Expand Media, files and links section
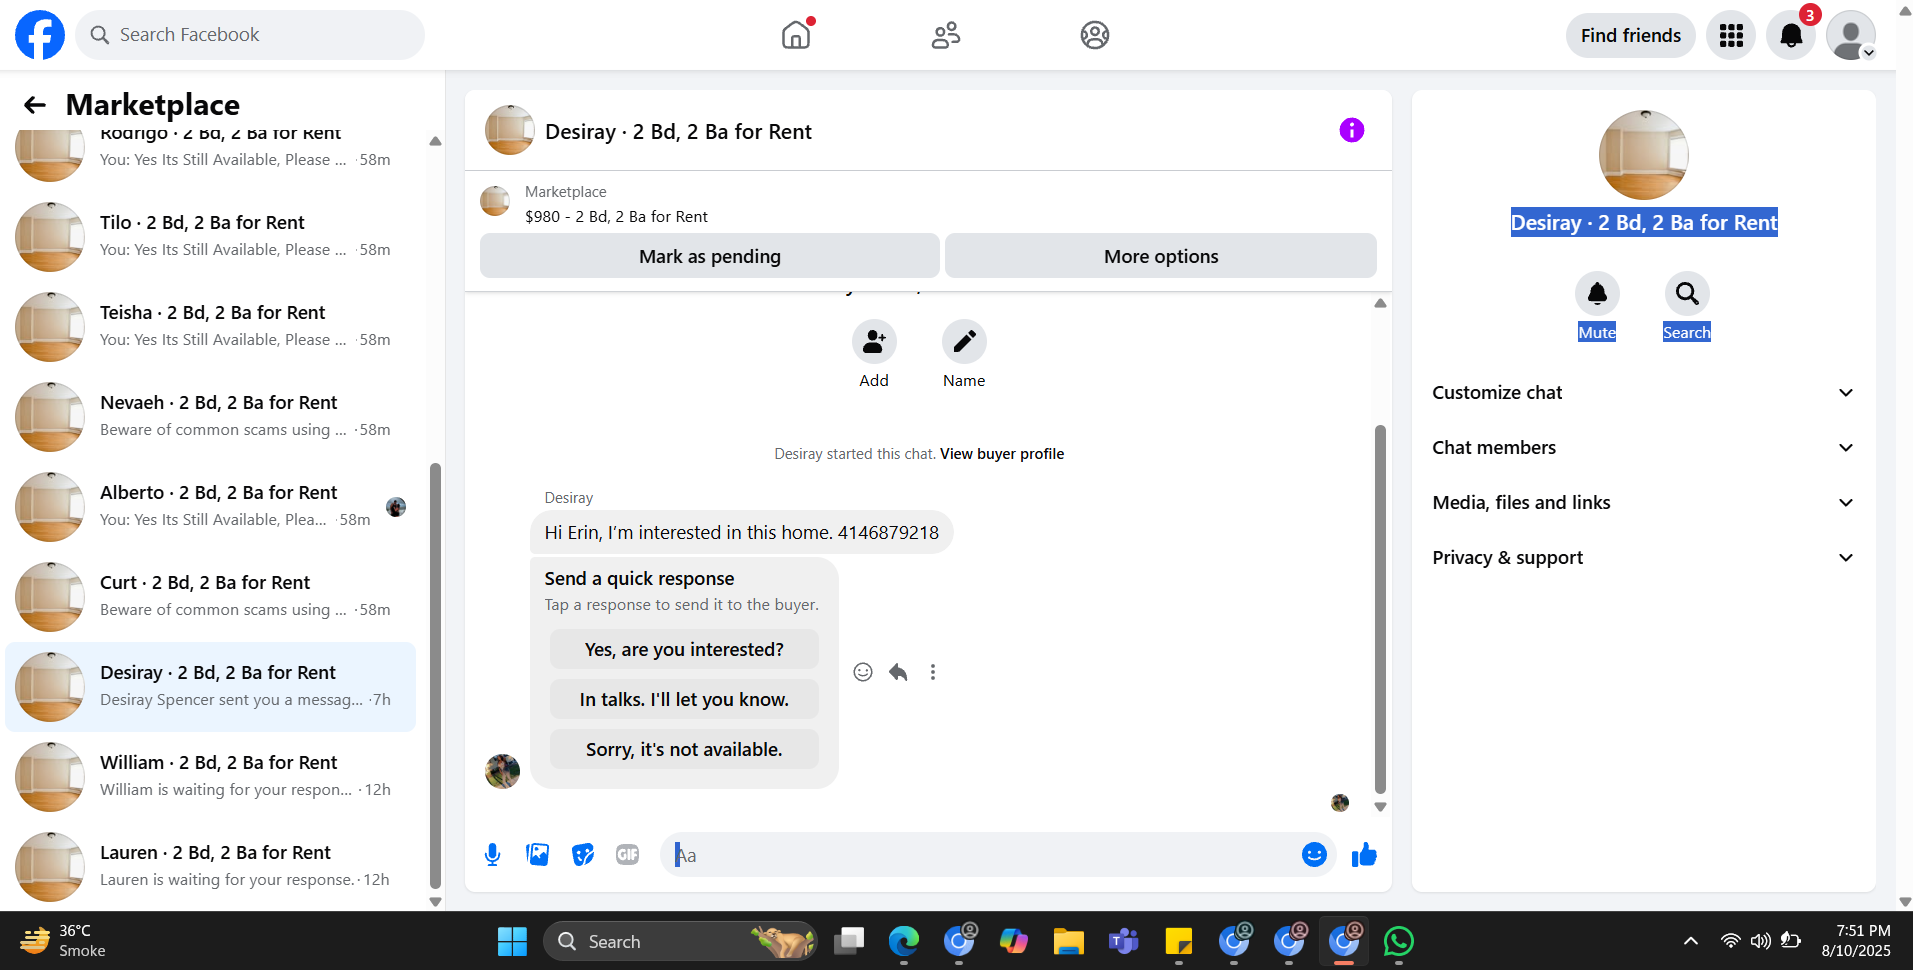 [1643, 503]
